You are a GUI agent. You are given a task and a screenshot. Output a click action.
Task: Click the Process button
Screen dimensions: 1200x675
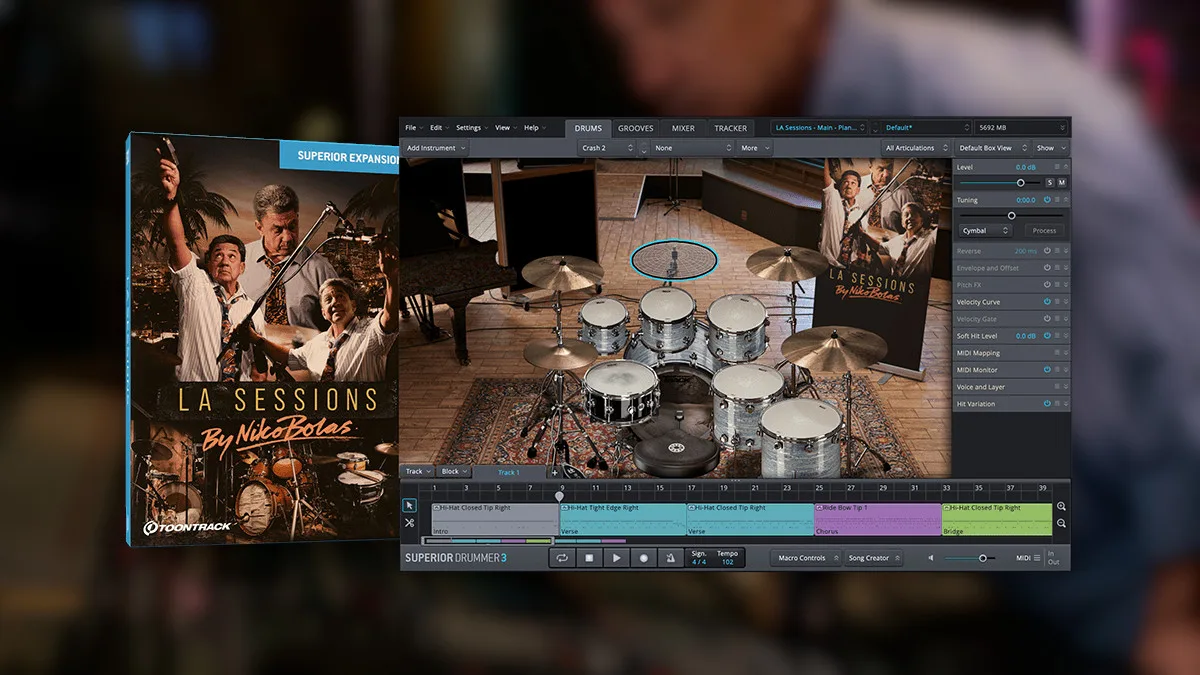[1044, 230]
